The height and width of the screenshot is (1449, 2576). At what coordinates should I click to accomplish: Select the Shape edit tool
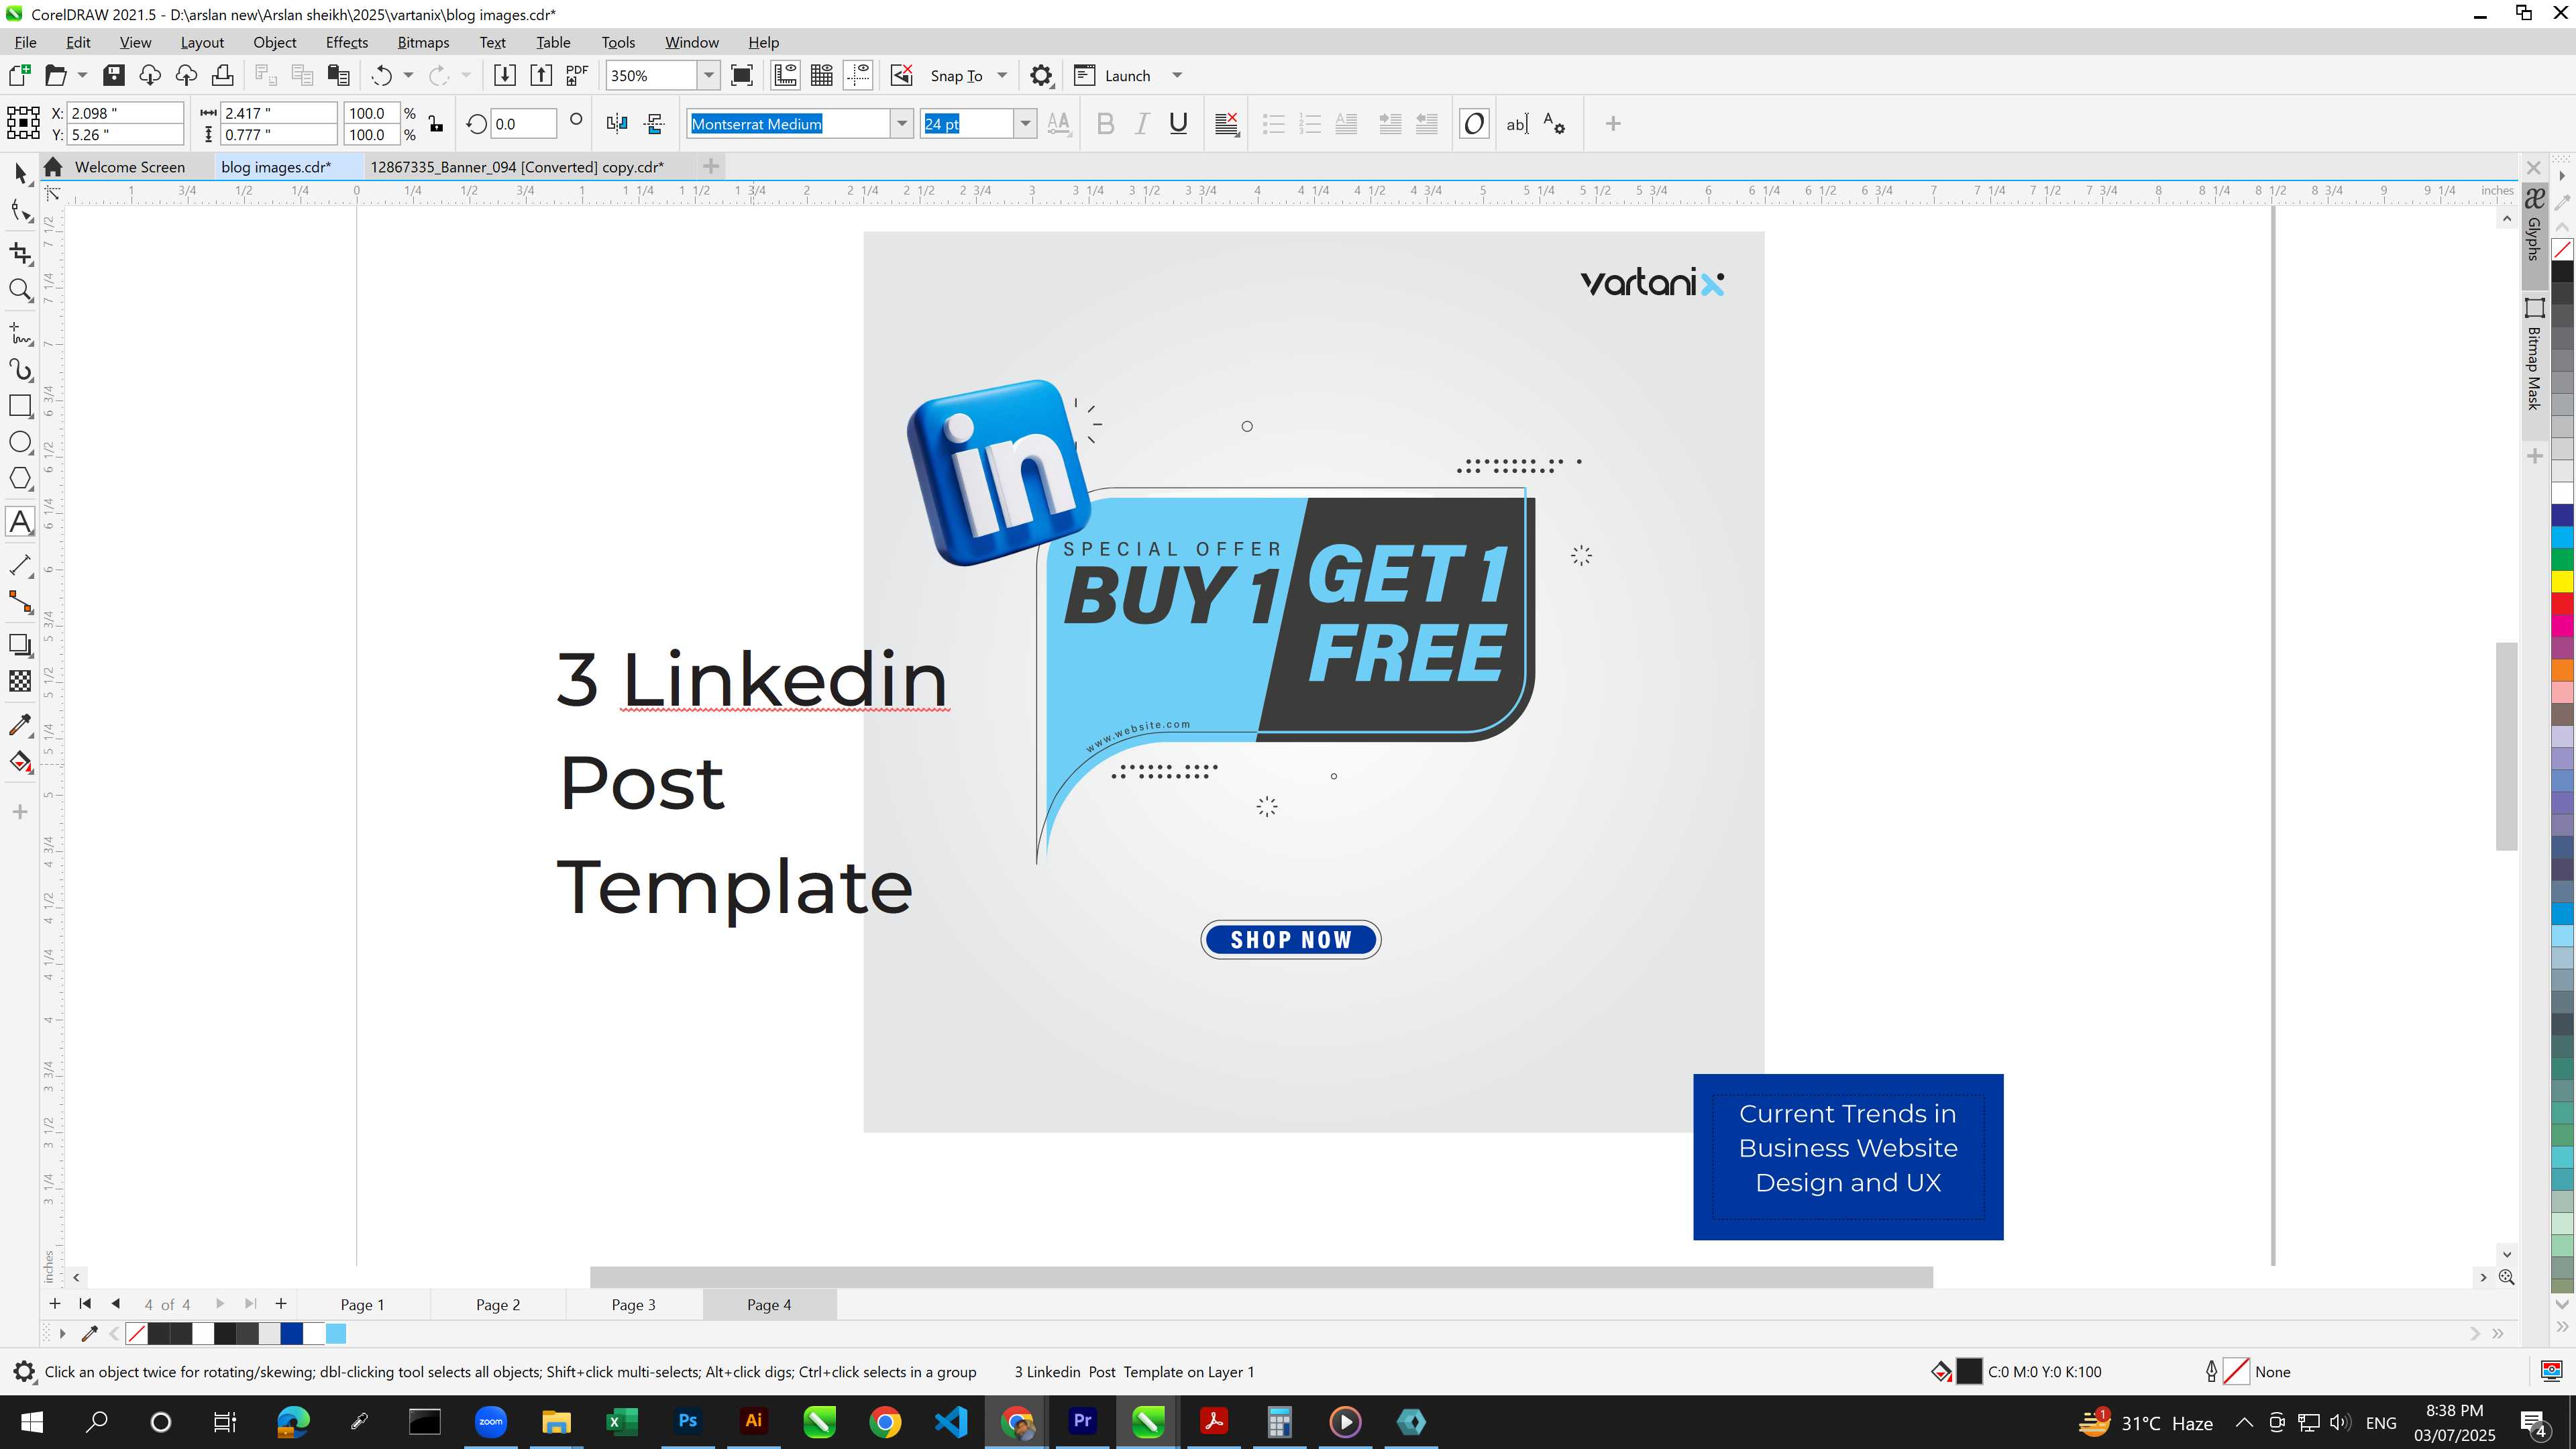click(x=20, y=211)
